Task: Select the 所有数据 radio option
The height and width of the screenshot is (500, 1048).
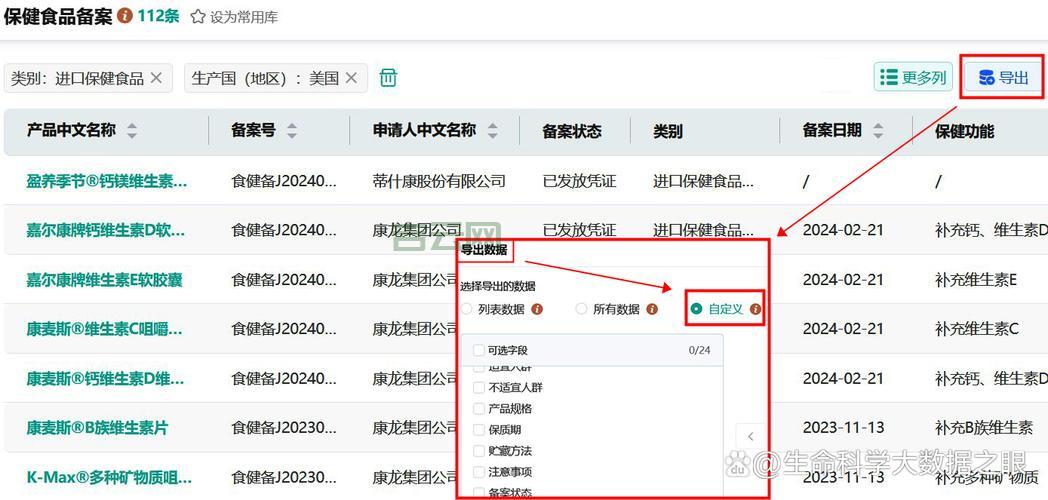Action: point(581,309)
